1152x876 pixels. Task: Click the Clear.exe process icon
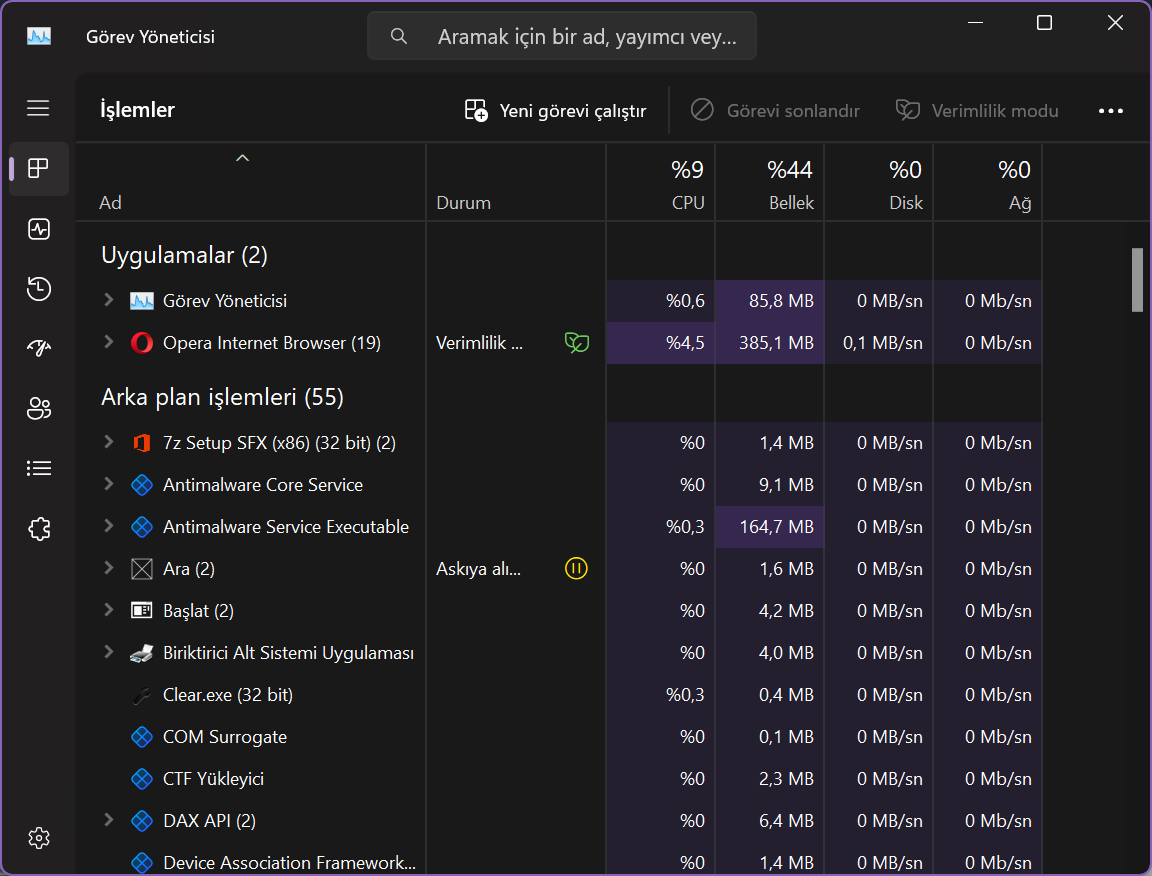coord(142,694)
